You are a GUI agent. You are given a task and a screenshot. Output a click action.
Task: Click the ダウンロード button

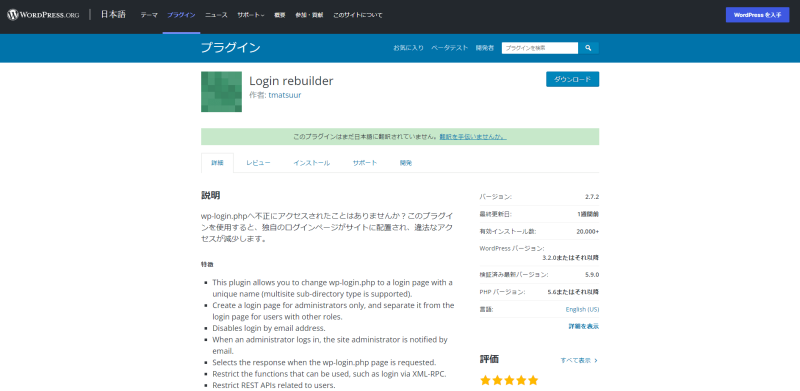(x=572, y=79)
